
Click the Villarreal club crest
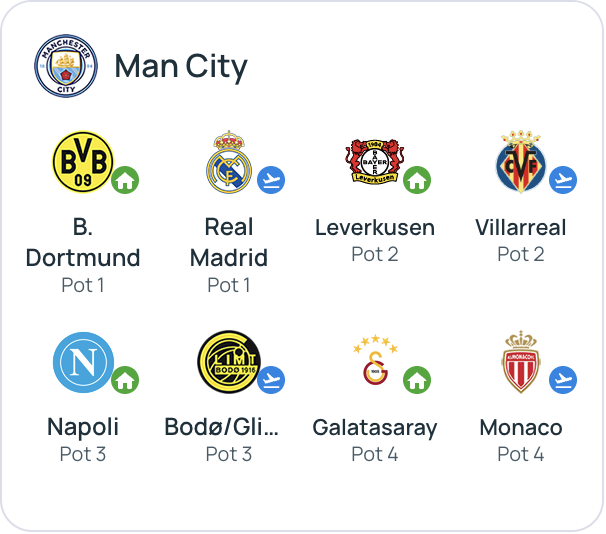[520, 161]
